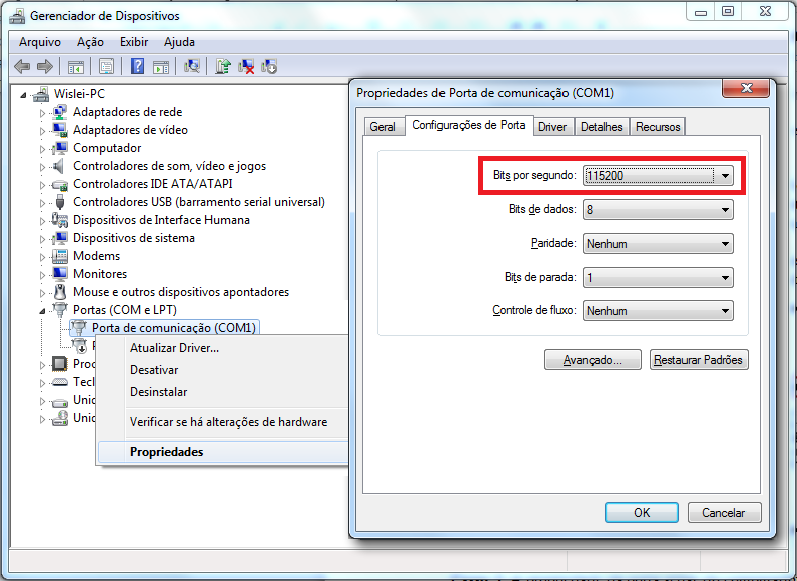797x581 pixels.
Task: Open the Paridade dropdown
Action: click(725, 244)
